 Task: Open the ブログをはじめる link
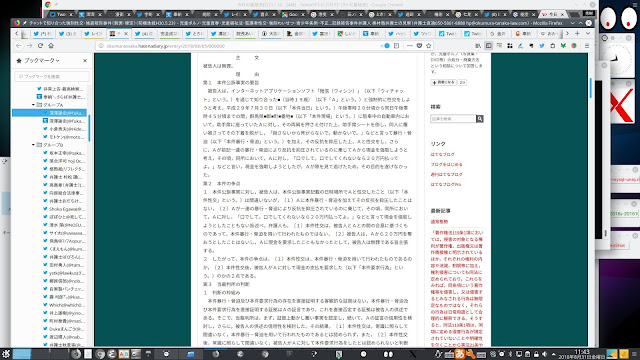[x=446, y=164]
